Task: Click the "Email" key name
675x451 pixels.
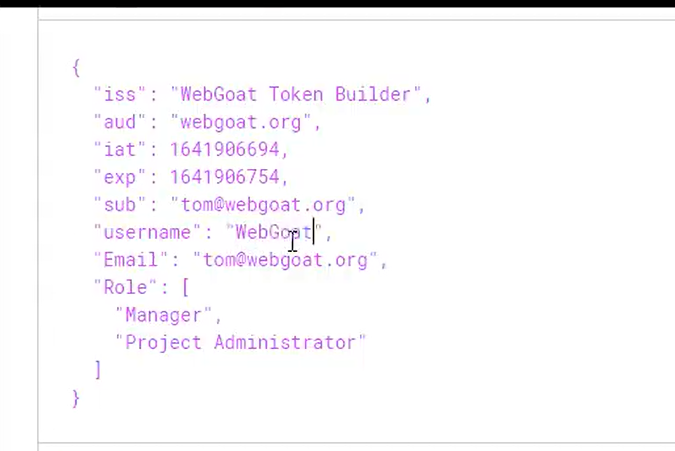Action: pos(130,259)
